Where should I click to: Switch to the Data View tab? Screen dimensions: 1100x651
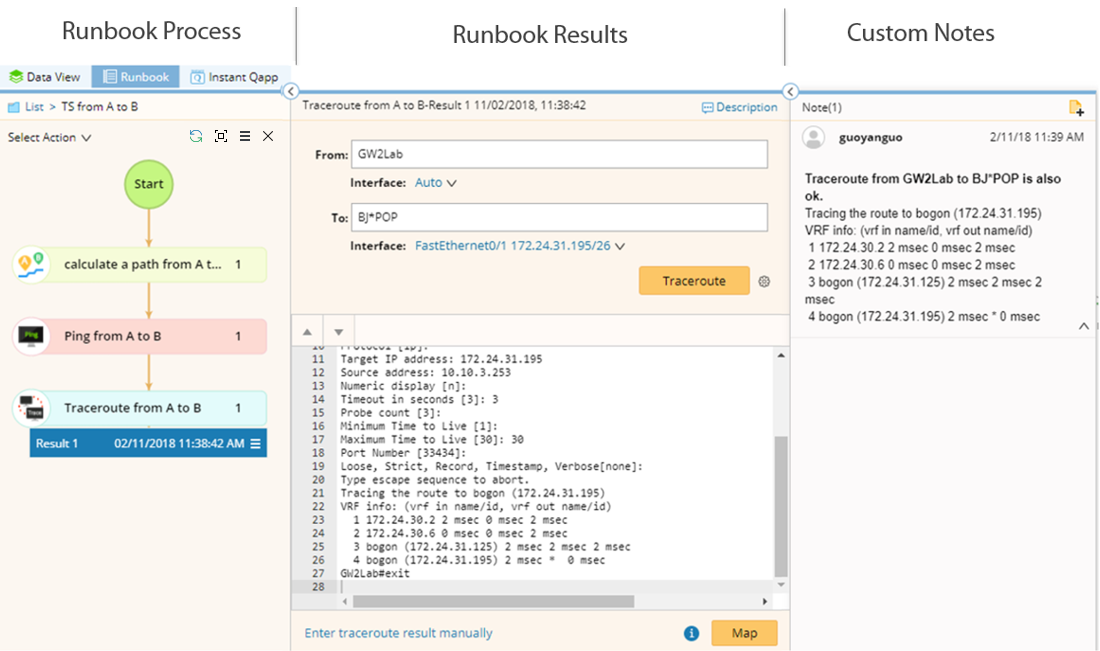click(x=45, y=77)
